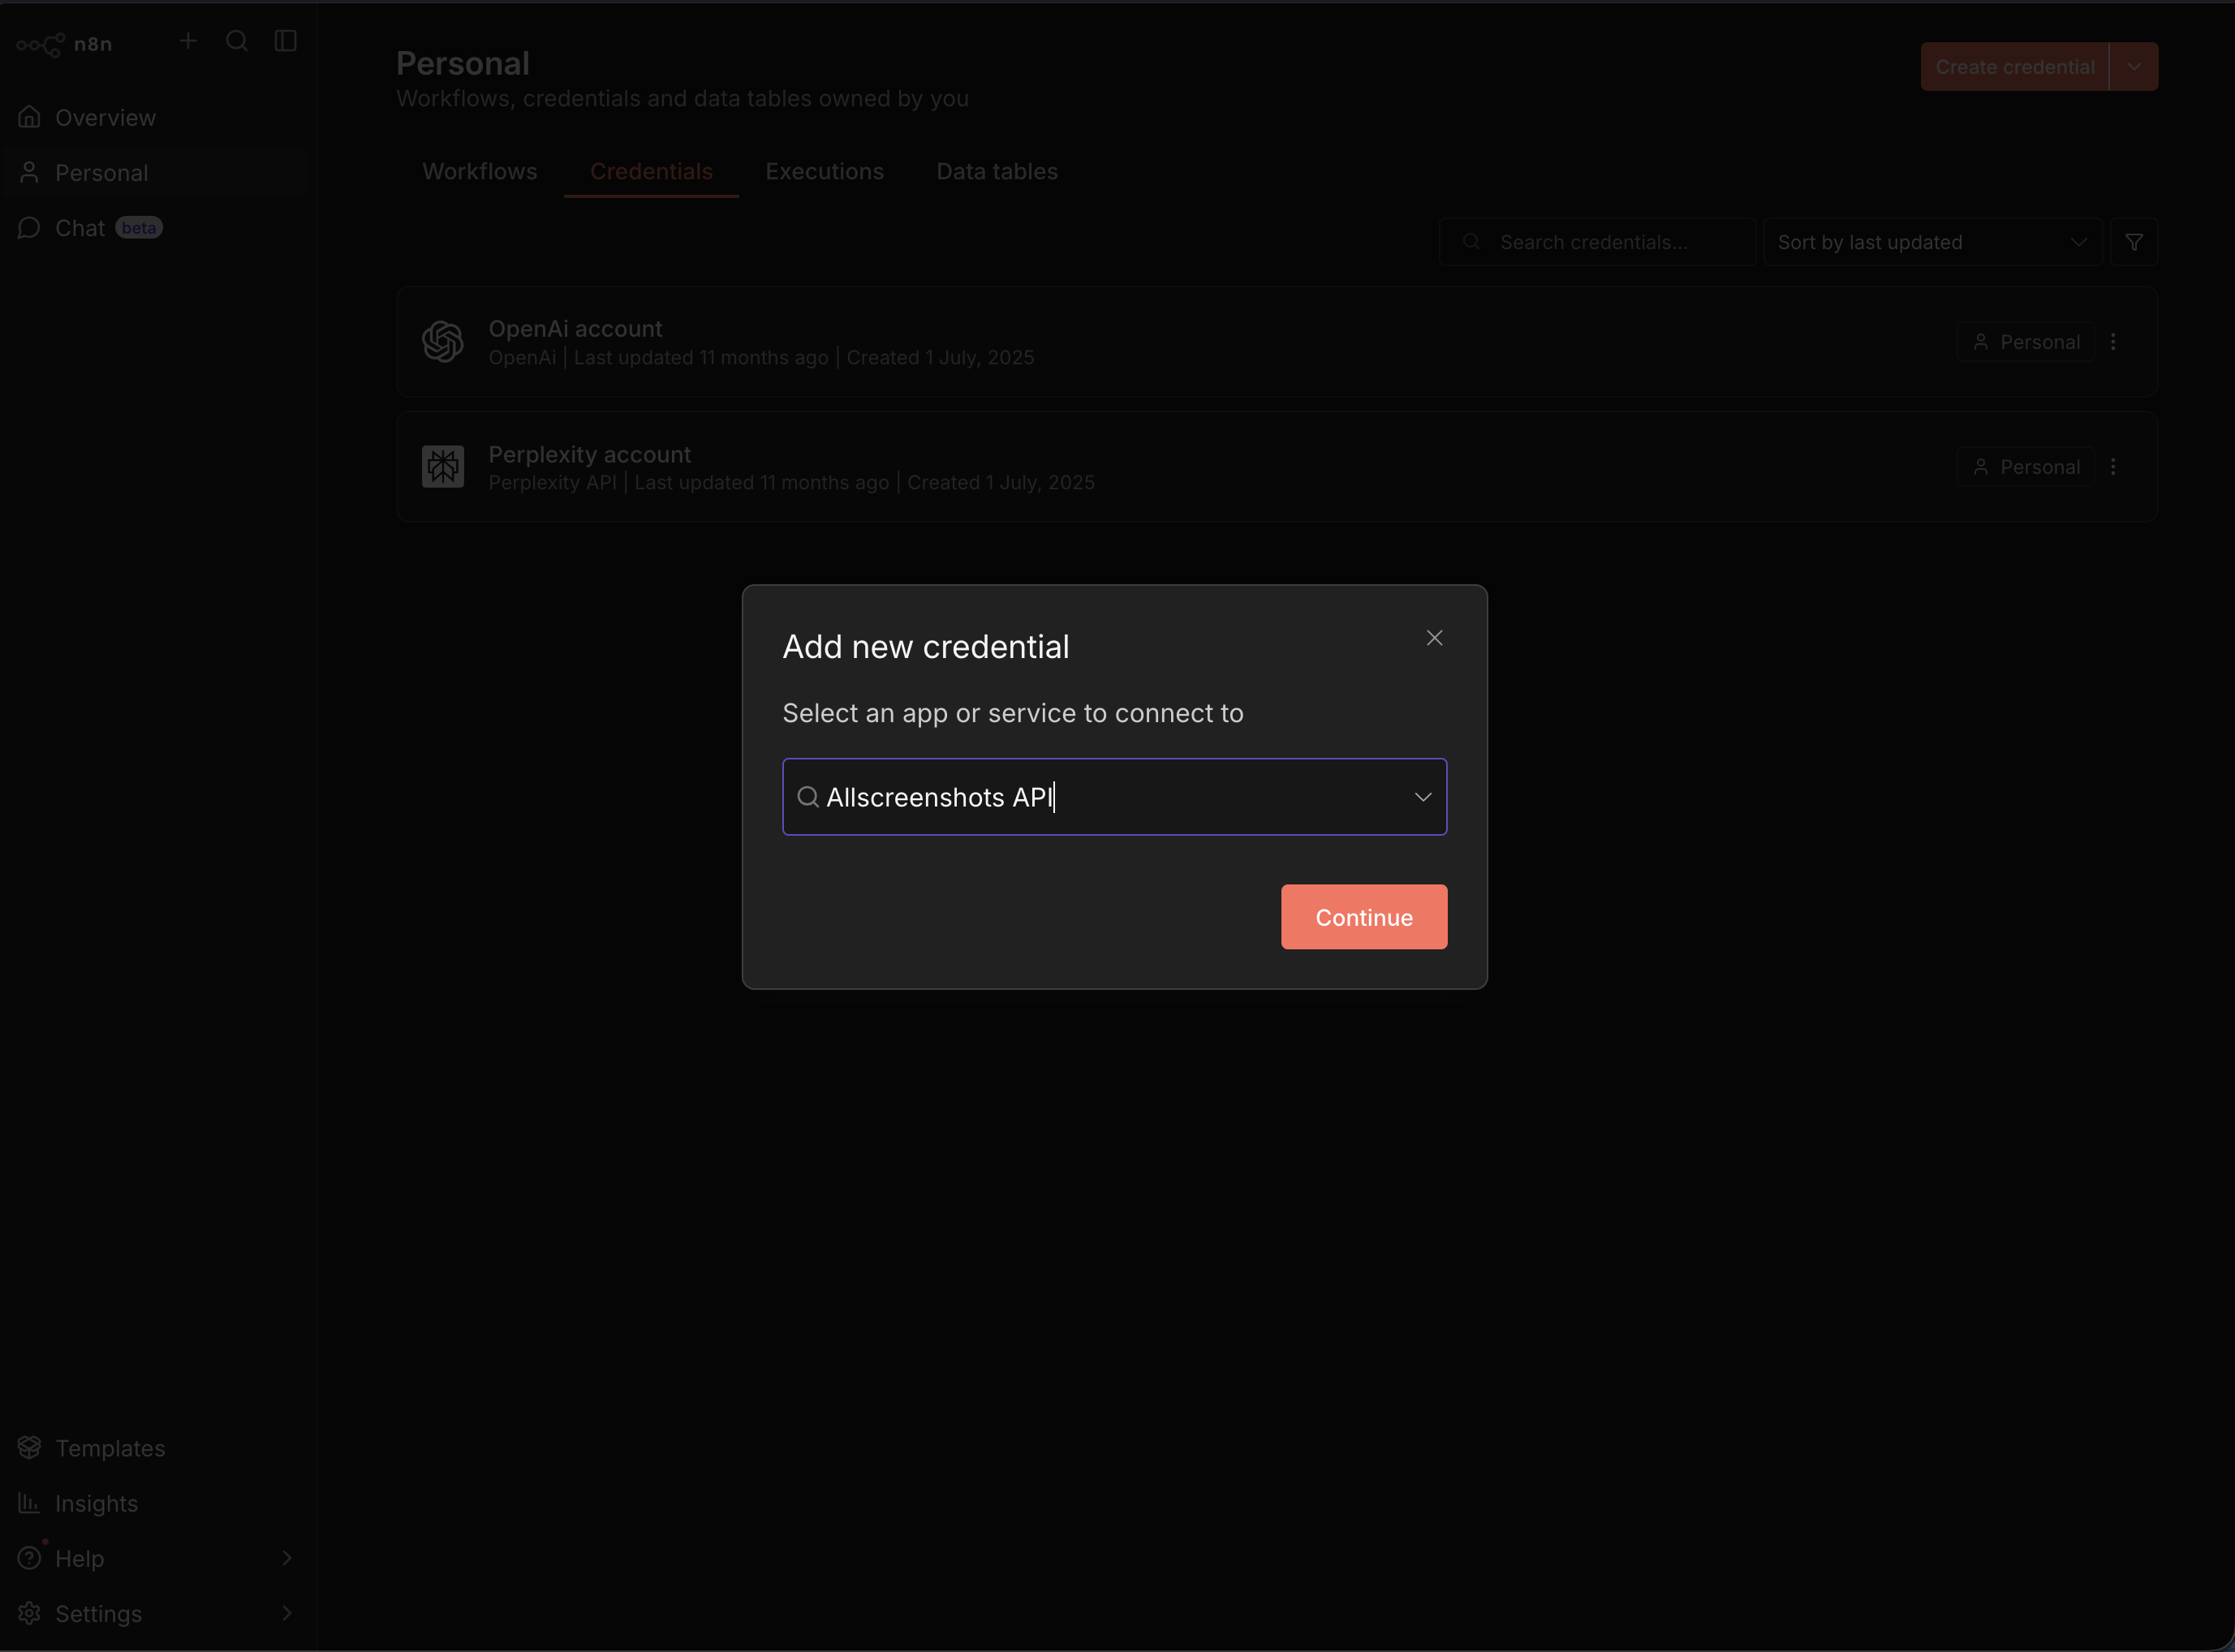2235x1652 pixels.
Task: Open Chat beta in the sidebar
Action: click(154, 228)
